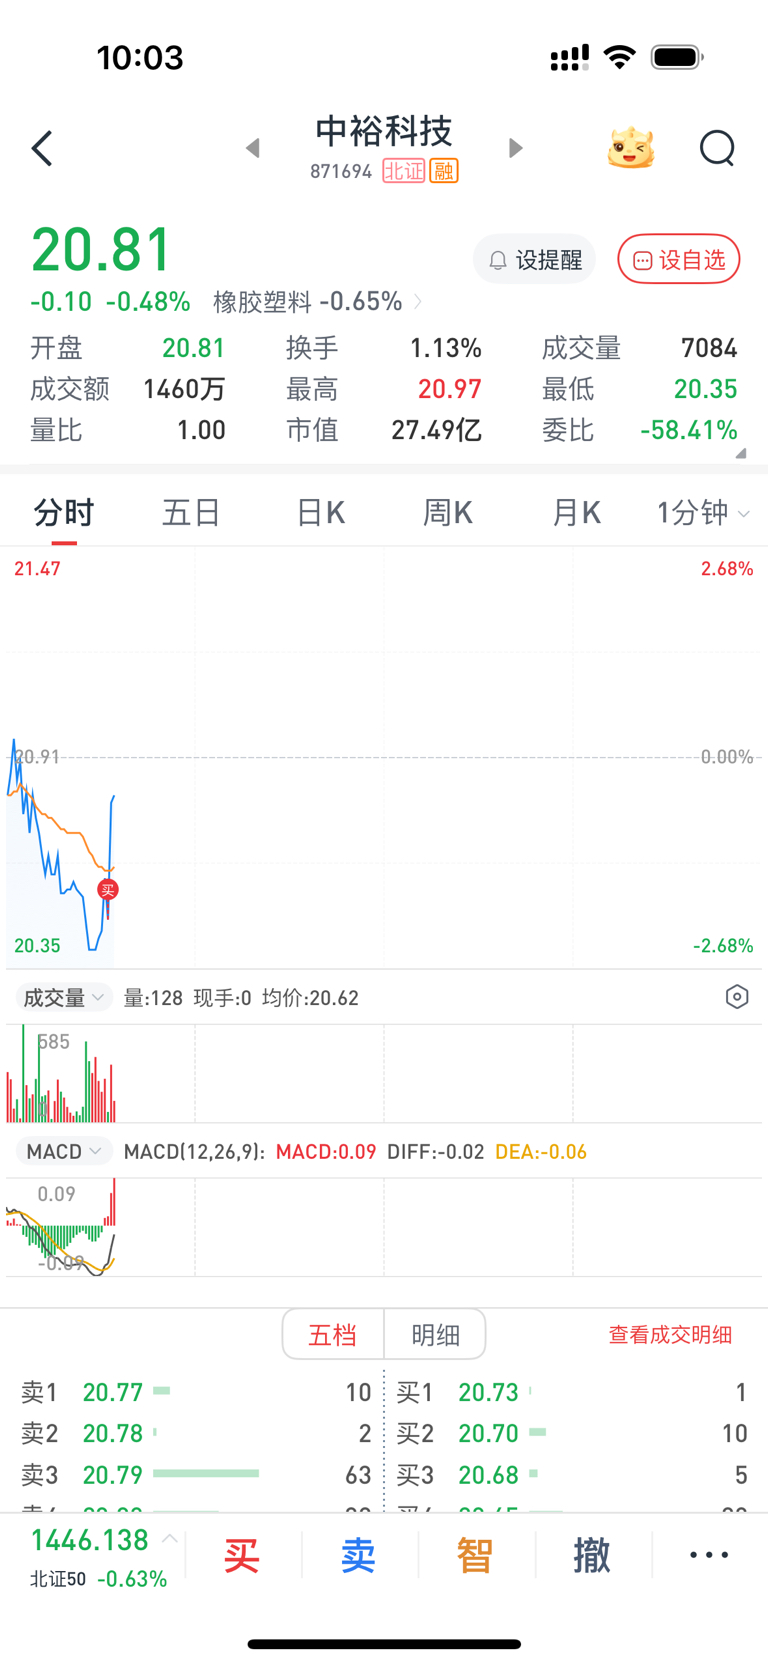
Task: Tap the winking mascot assistant icon
Action: point(631,148)
